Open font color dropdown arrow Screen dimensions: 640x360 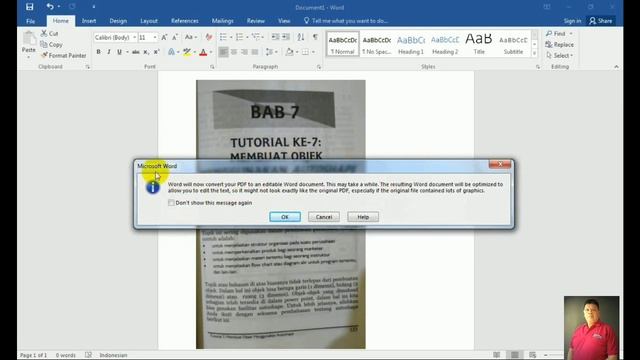211,52
